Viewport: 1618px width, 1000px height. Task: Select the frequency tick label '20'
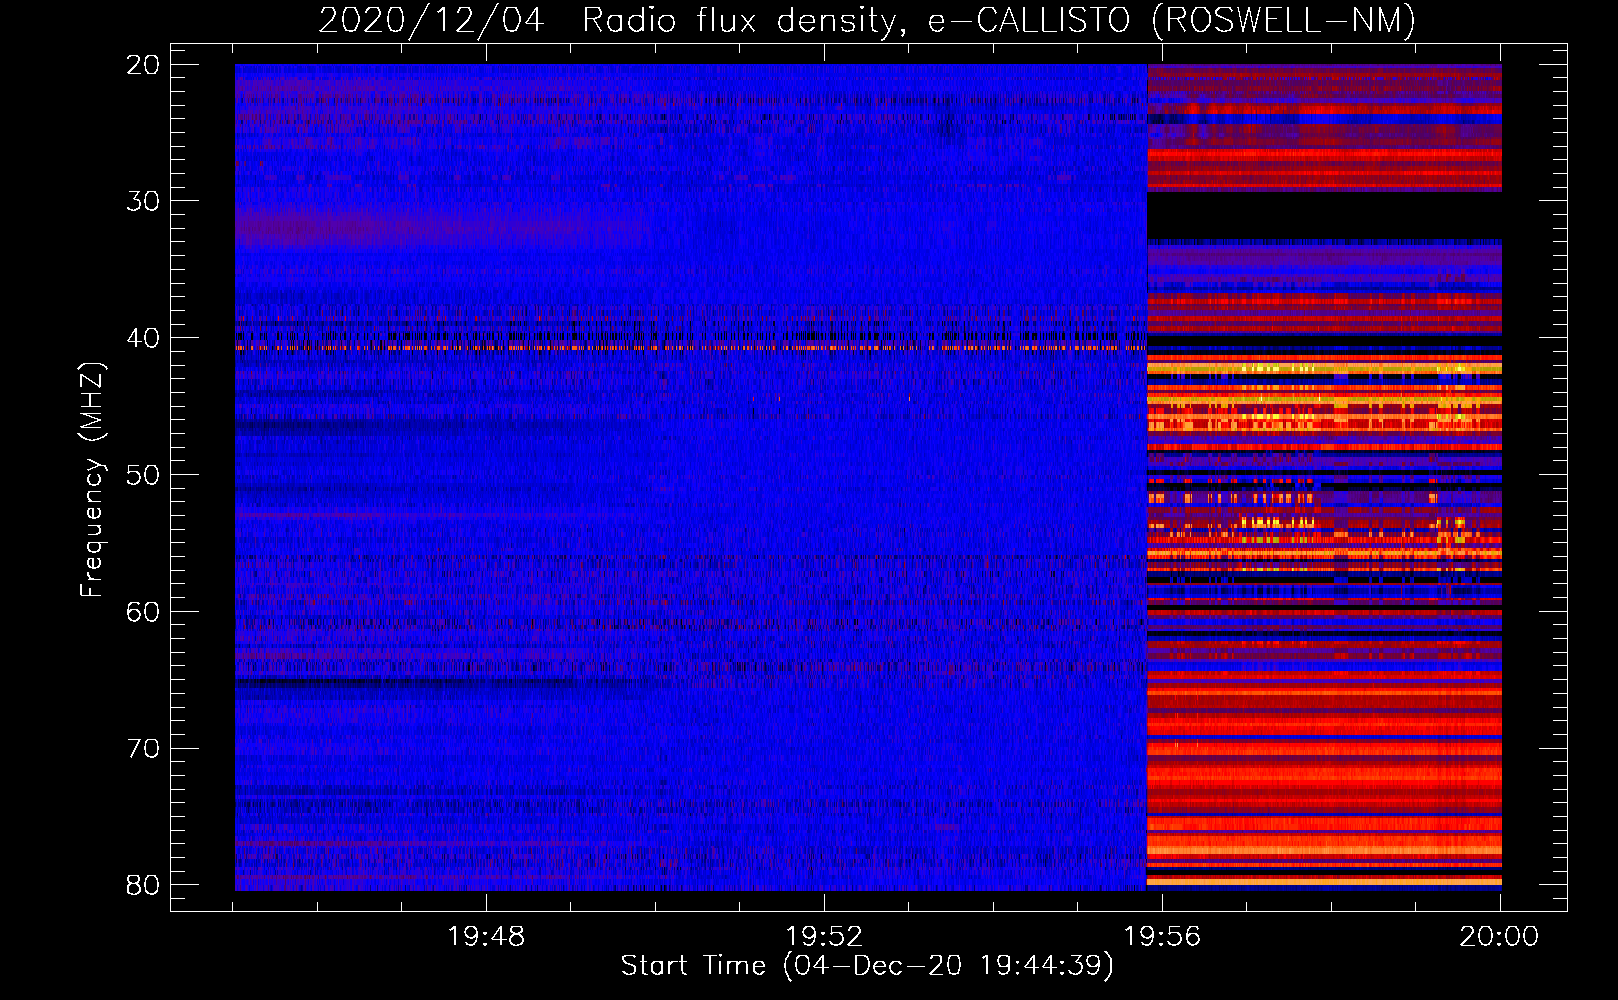143,65
